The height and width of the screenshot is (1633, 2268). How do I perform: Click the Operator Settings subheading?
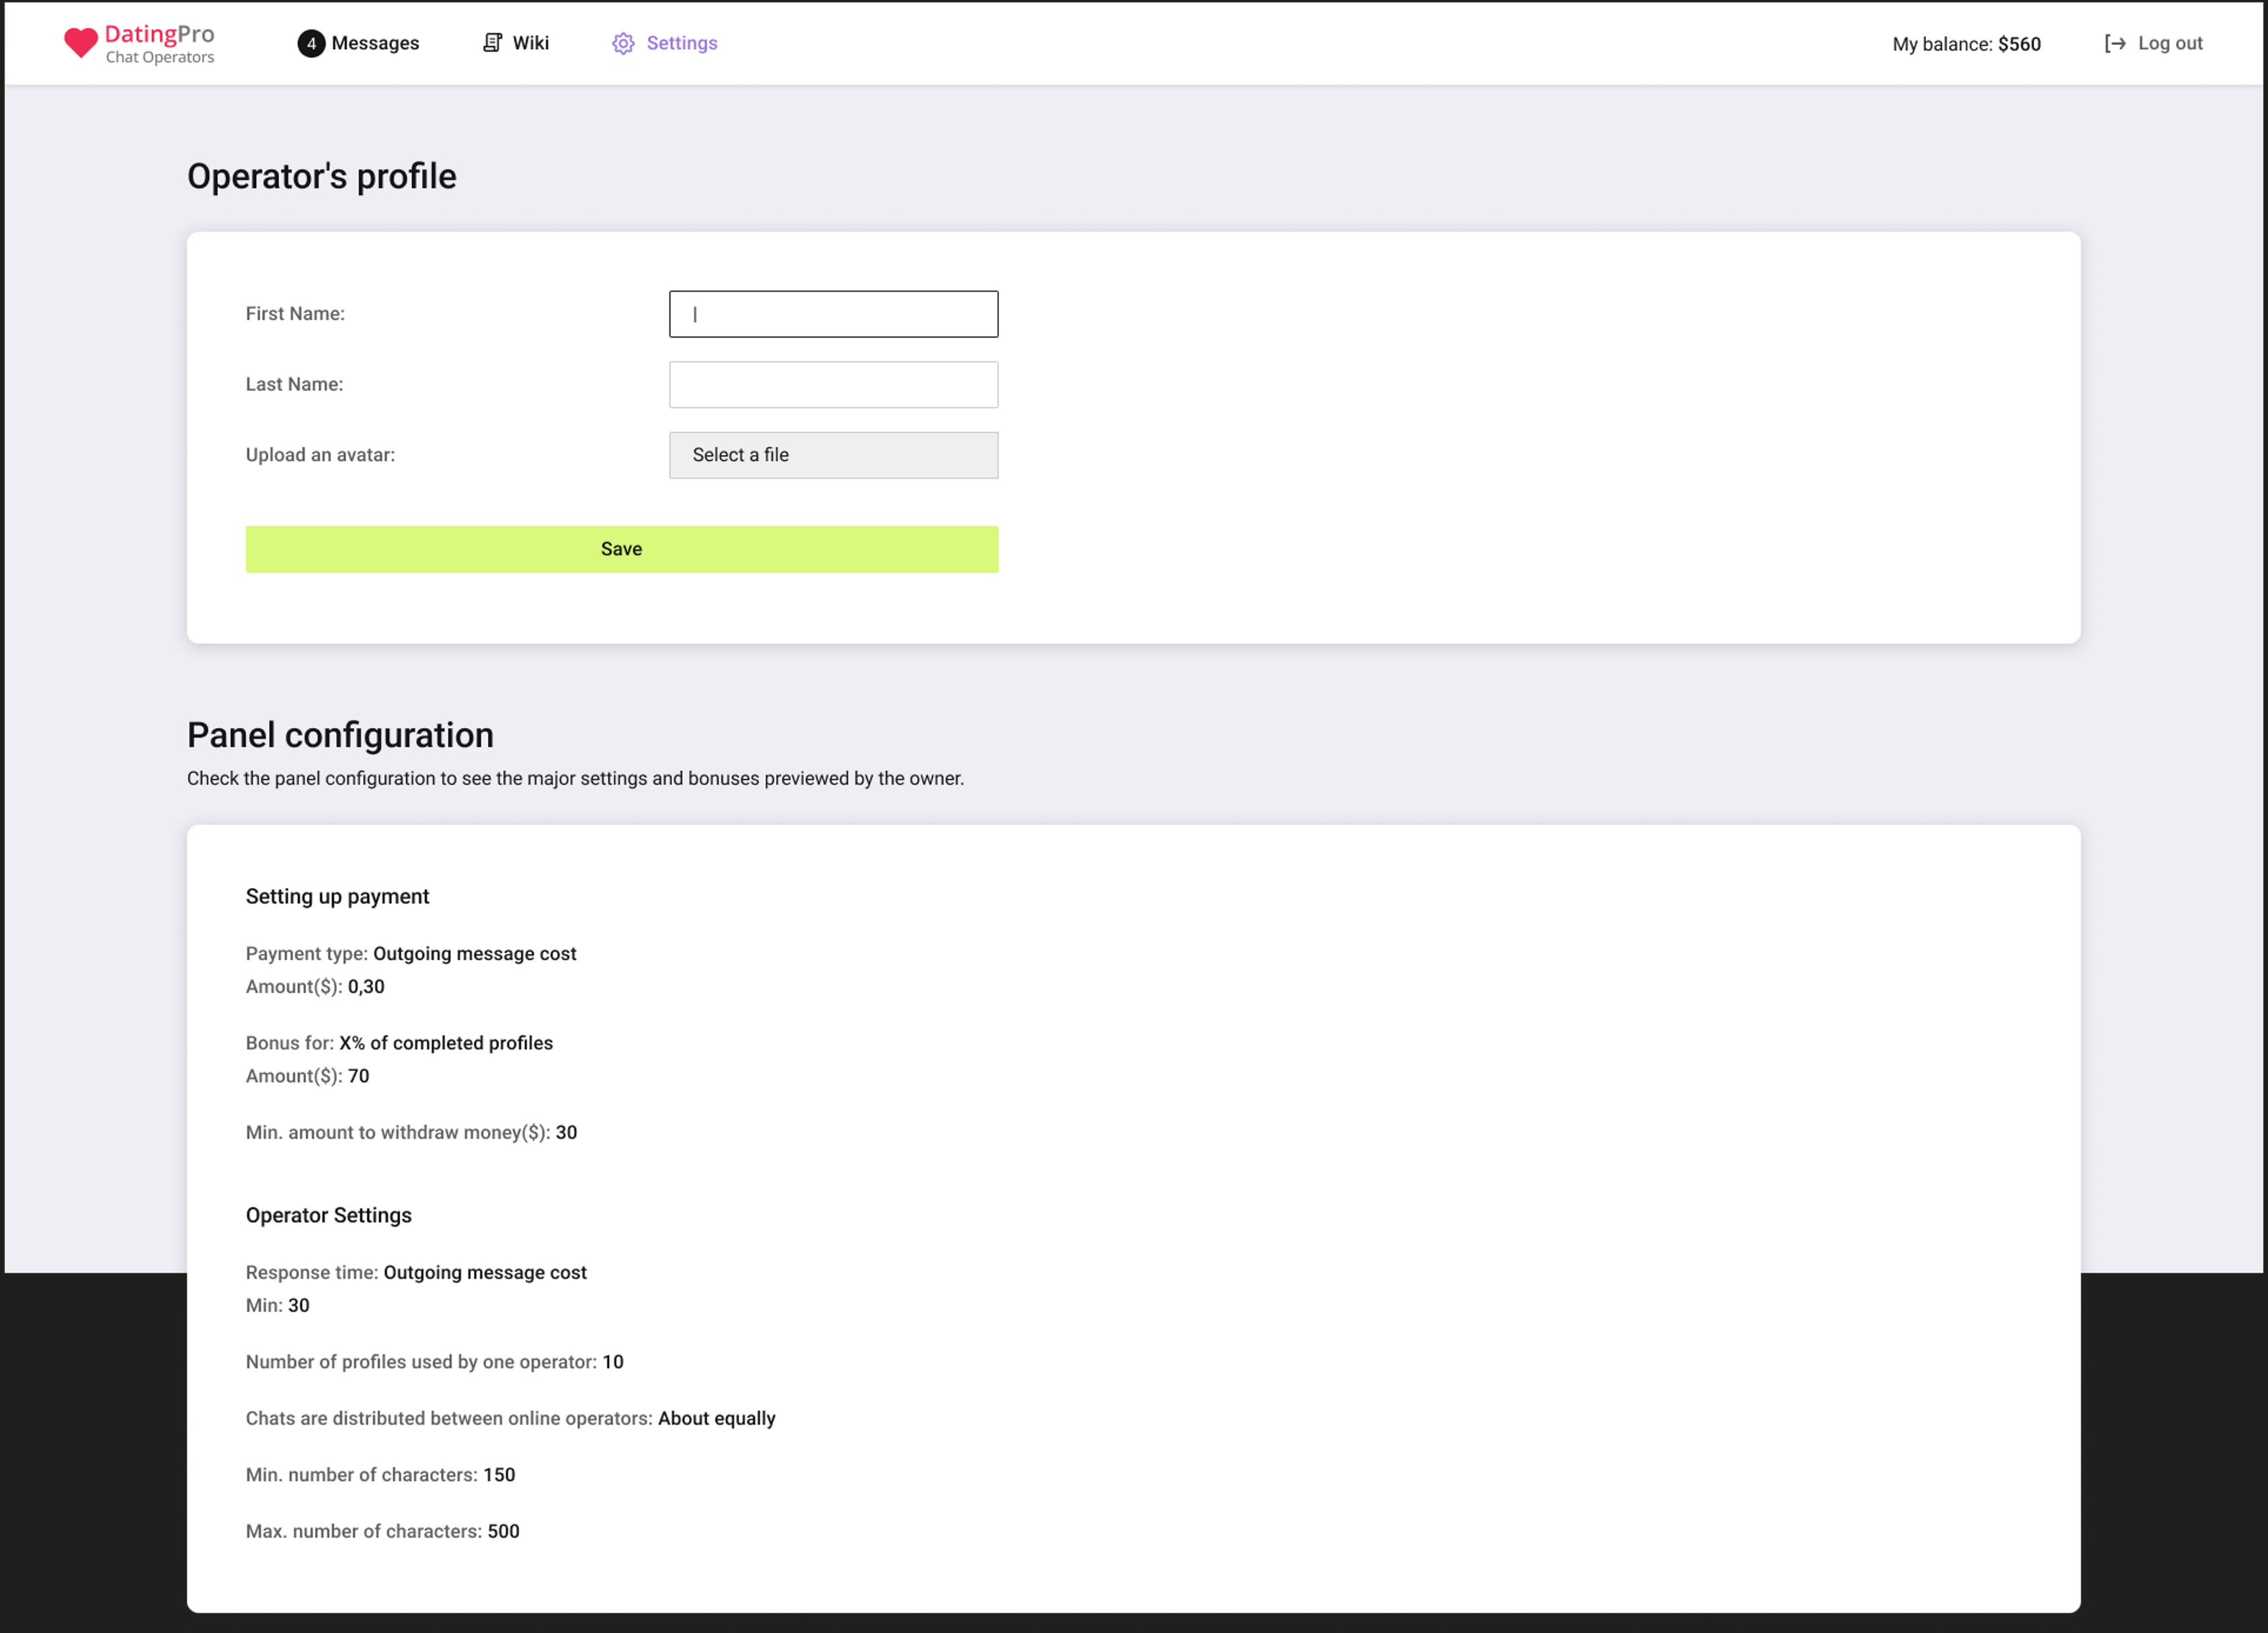[329, 1215]
